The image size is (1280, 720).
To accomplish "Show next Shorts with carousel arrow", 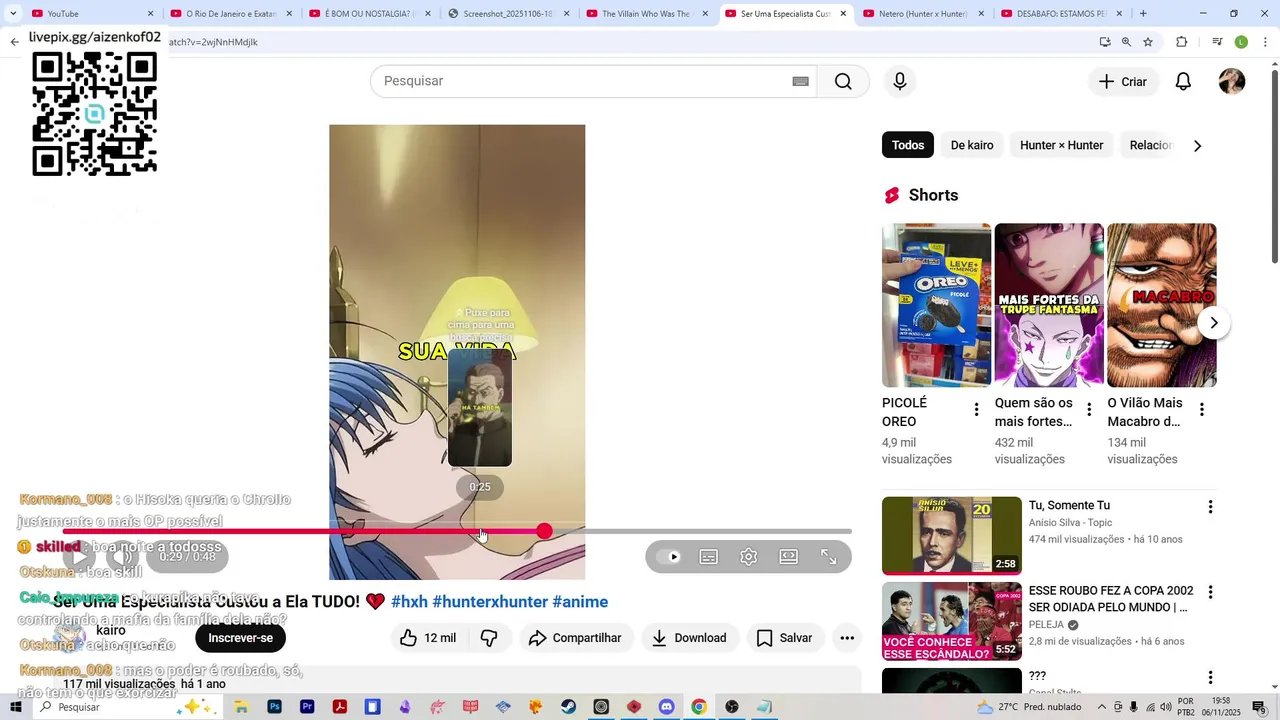I will tap(1213, 323).
